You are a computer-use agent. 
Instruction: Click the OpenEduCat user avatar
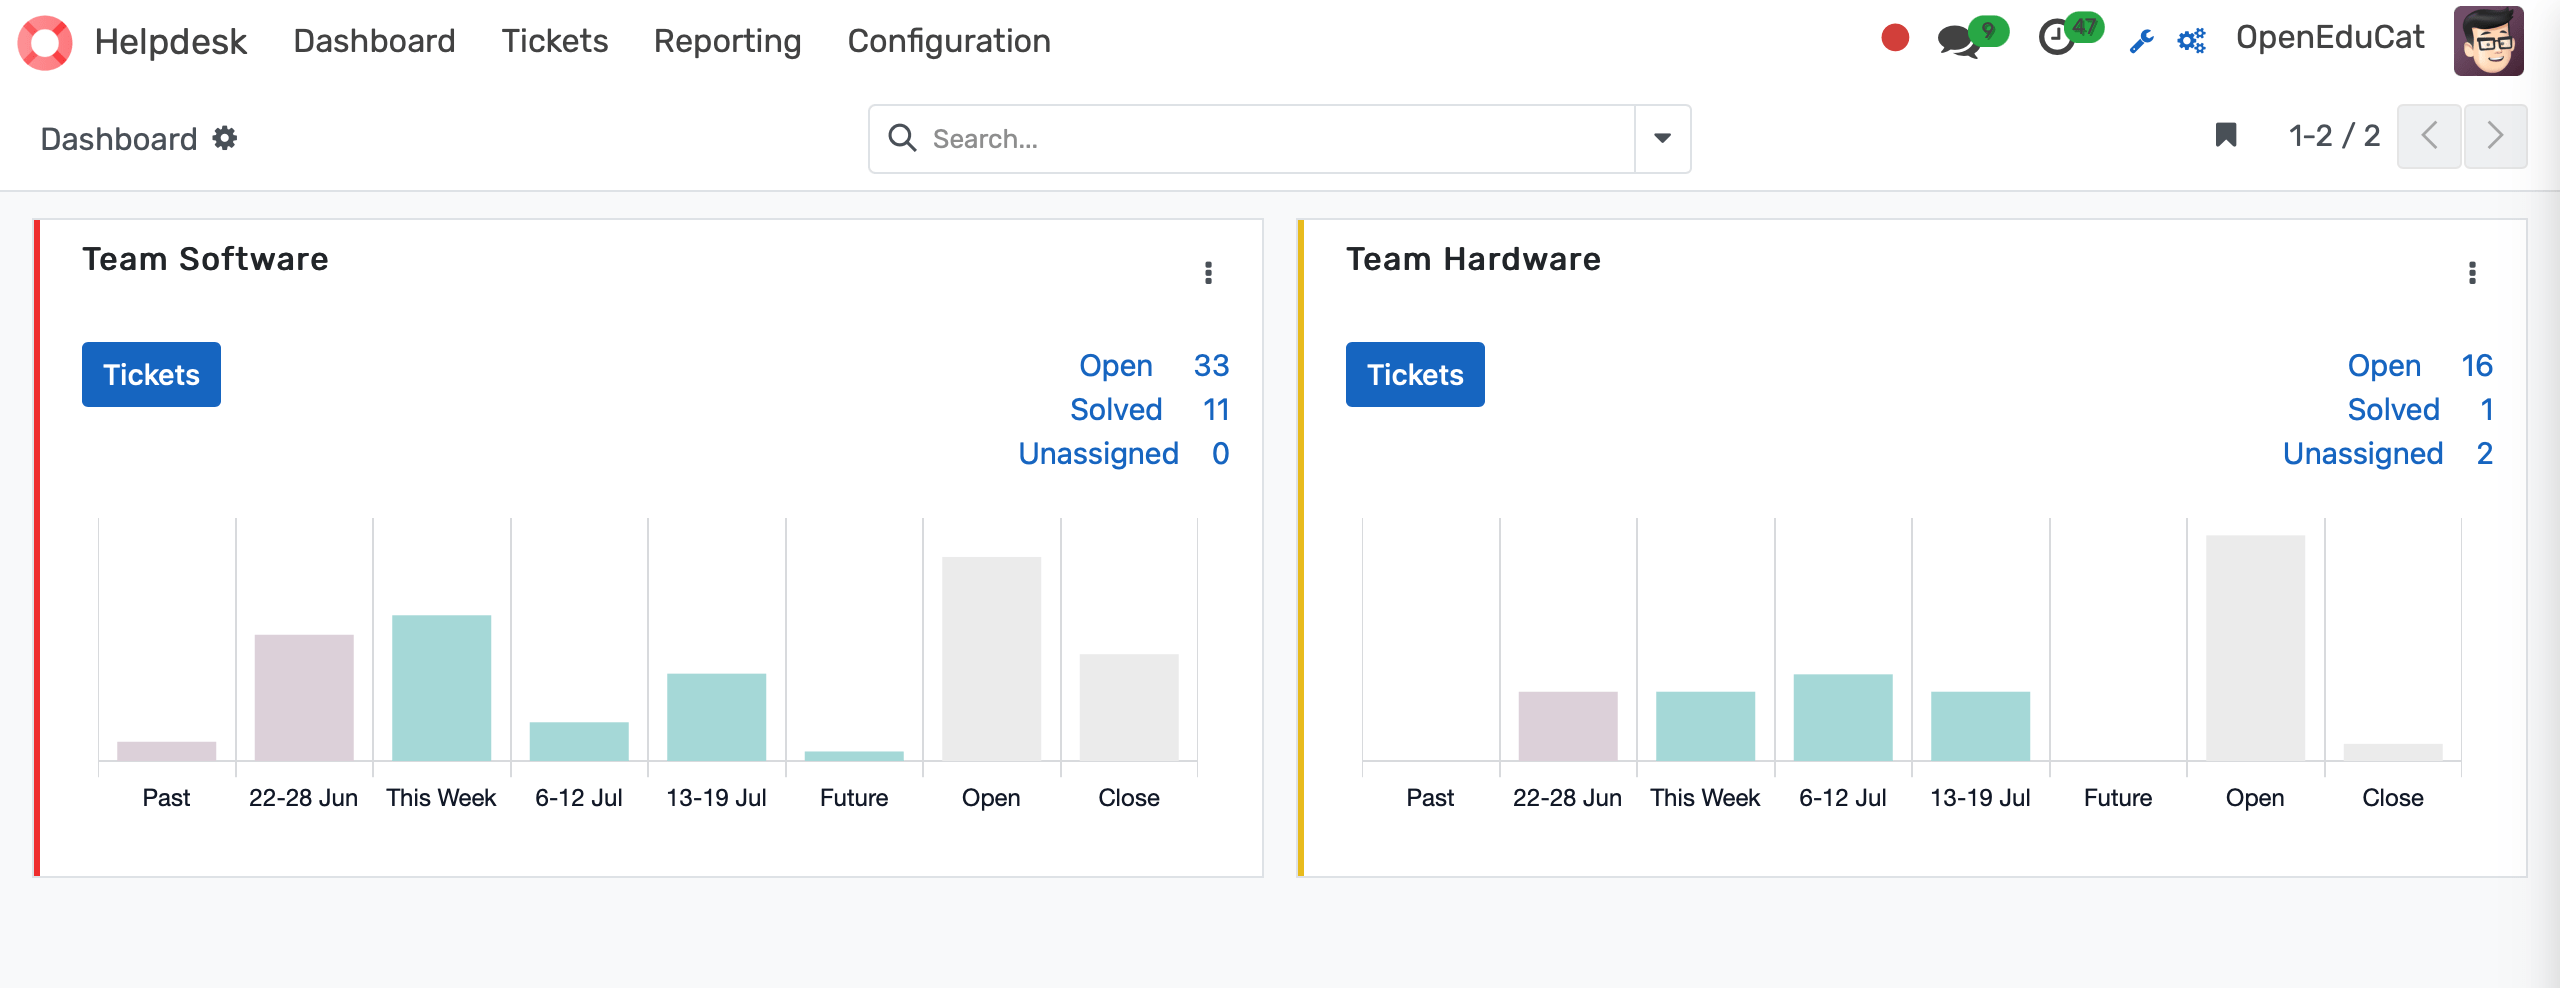[x=2489, y=41]
